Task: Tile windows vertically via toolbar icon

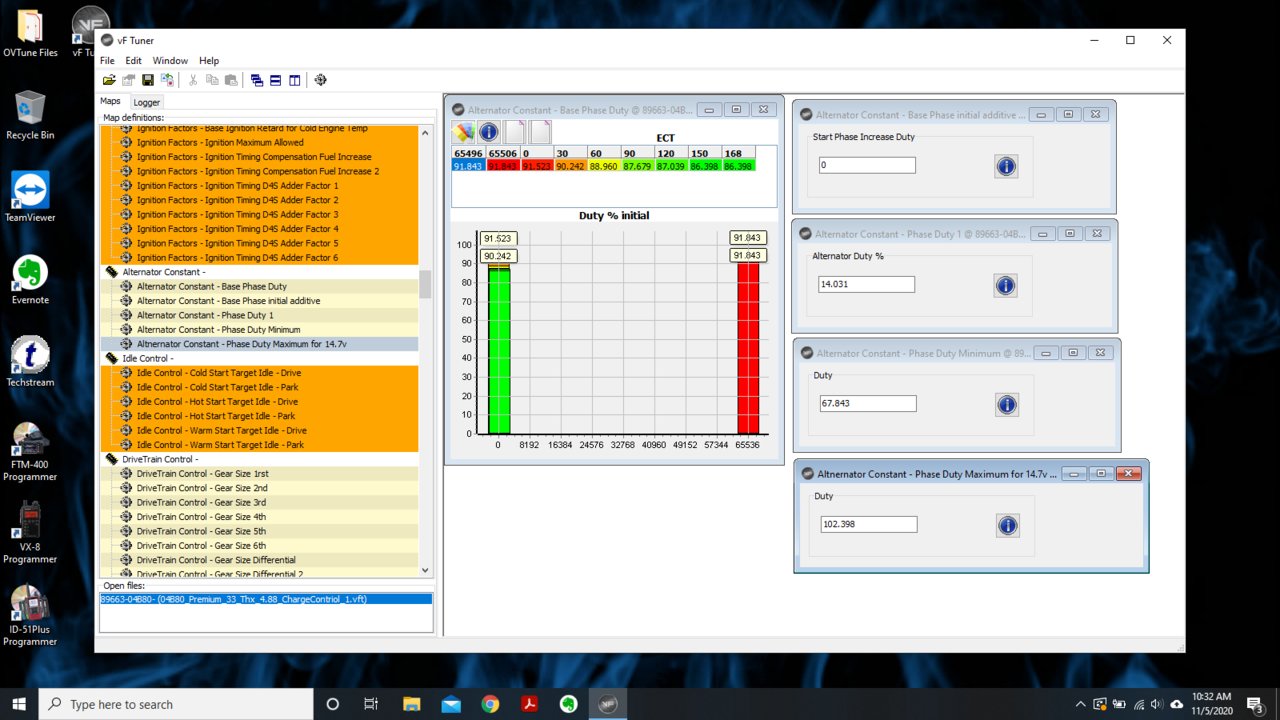Action: point(295,80)
